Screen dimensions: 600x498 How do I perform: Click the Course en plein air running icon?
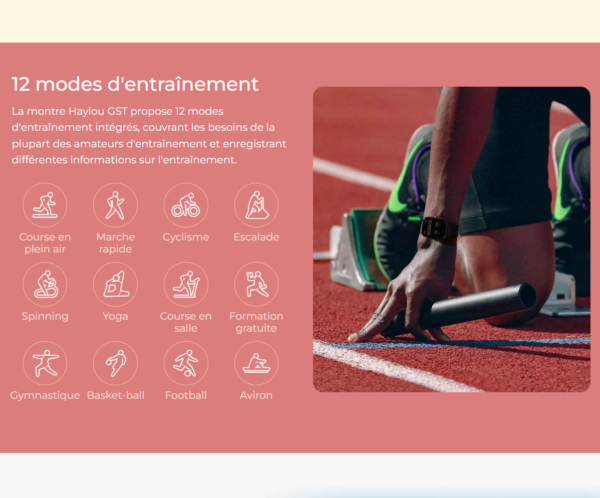pos(45,206)
